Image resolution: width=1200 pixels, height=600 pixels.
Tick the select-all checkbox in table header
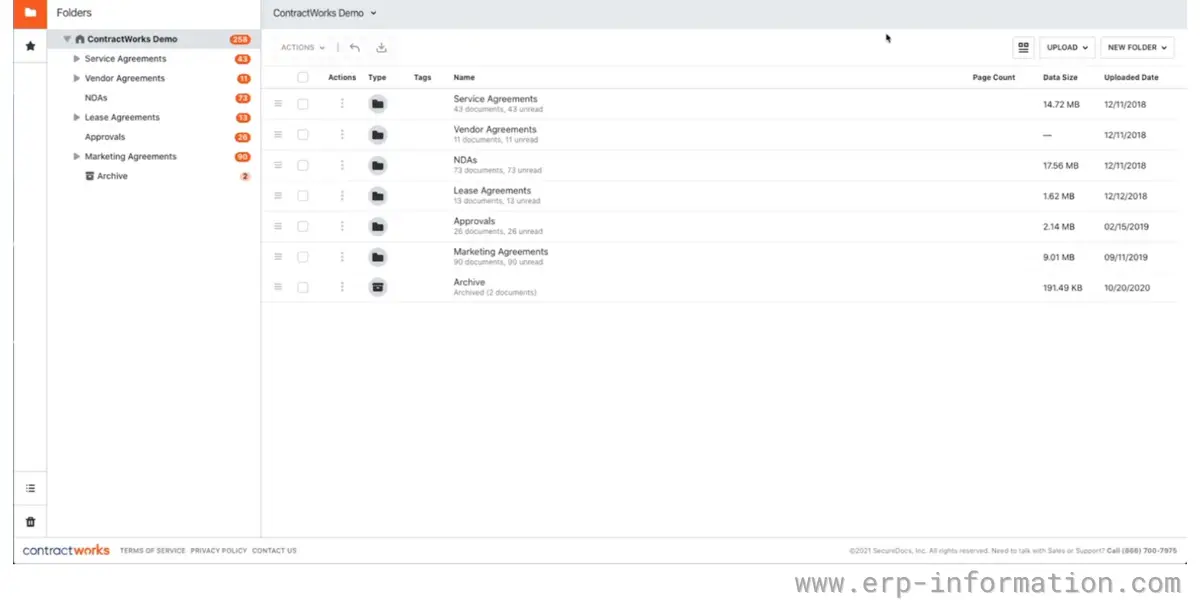(x=303, y=77)
